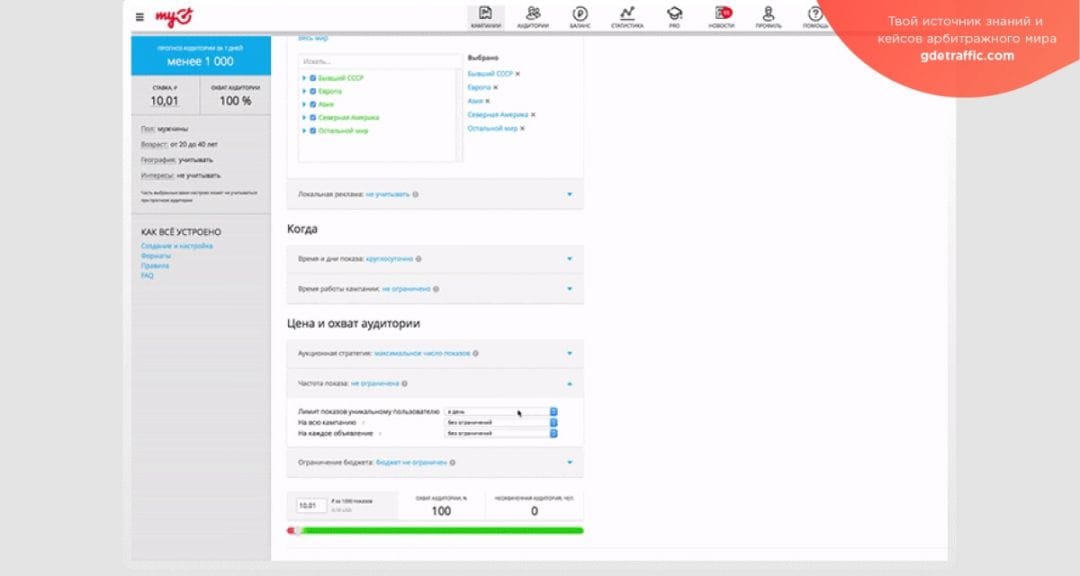Image resolution: width=1080 pixels, height=576 pixels.
Task: Open the Статистика chart icon
Action: [x=627, y=15]
